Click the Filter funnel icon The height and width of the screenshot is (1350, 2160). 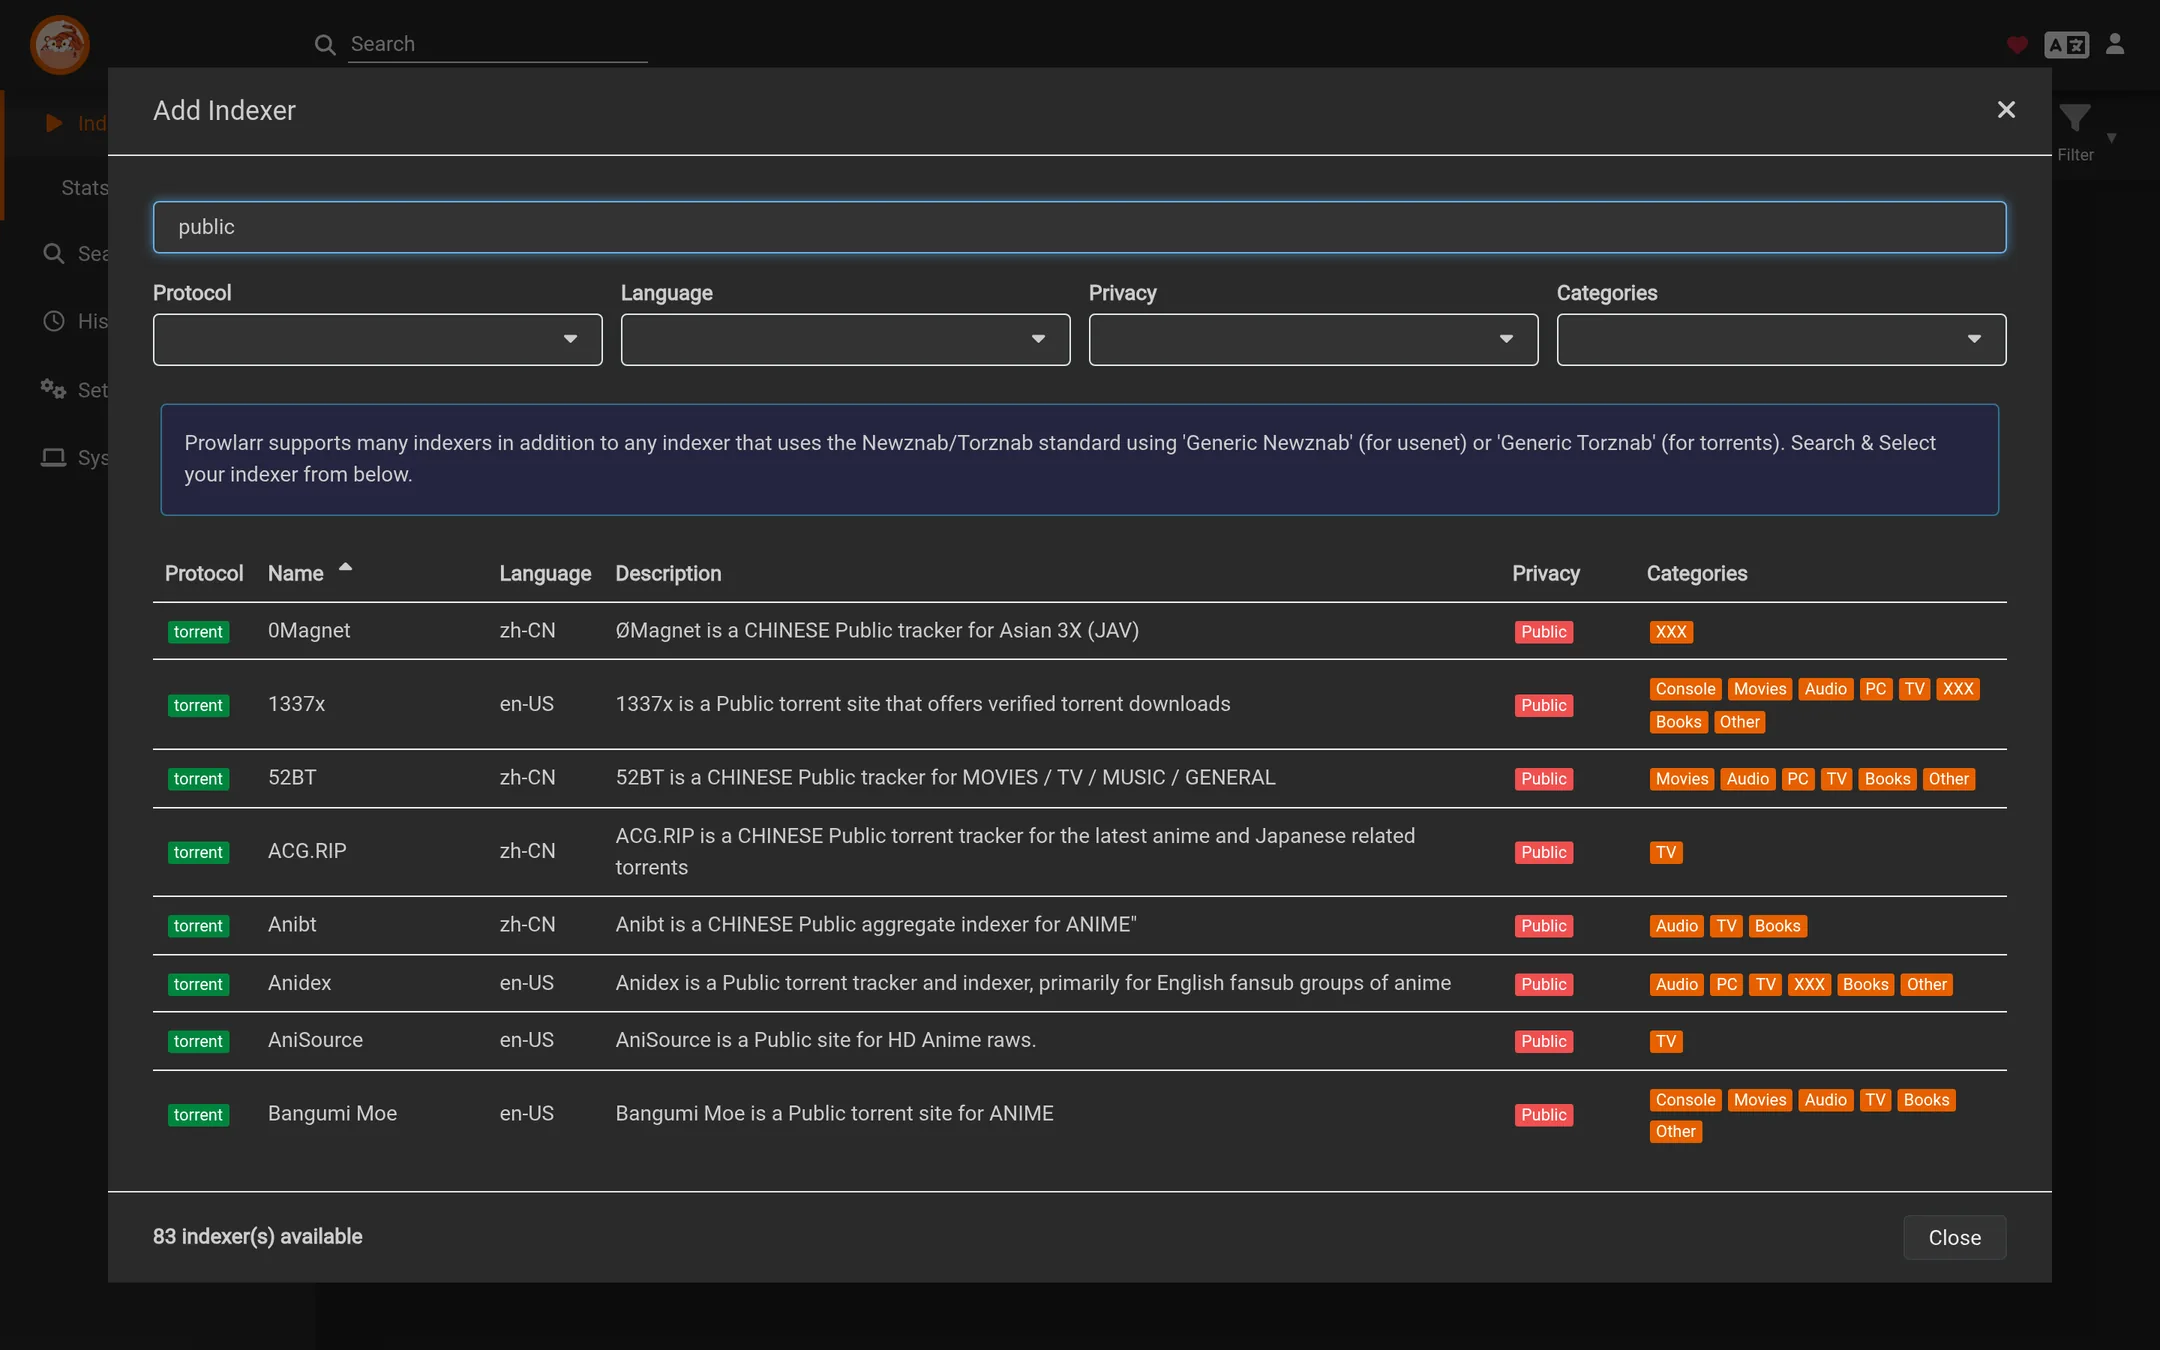2075,120
